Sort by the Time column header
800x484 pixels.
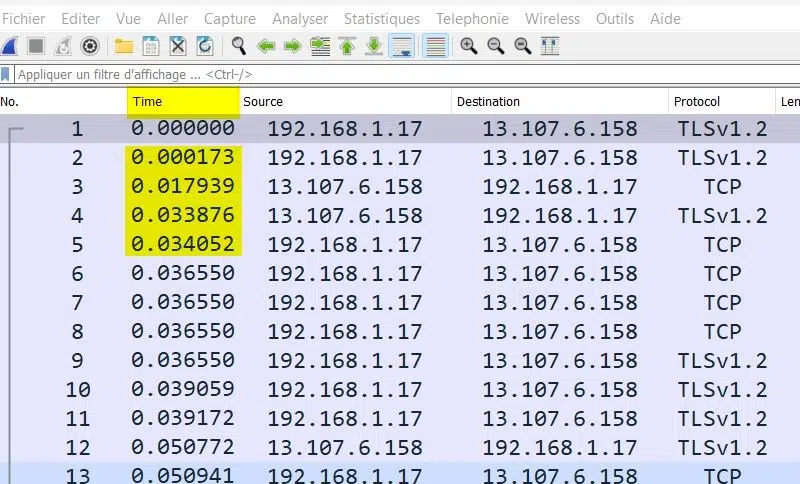183,101
